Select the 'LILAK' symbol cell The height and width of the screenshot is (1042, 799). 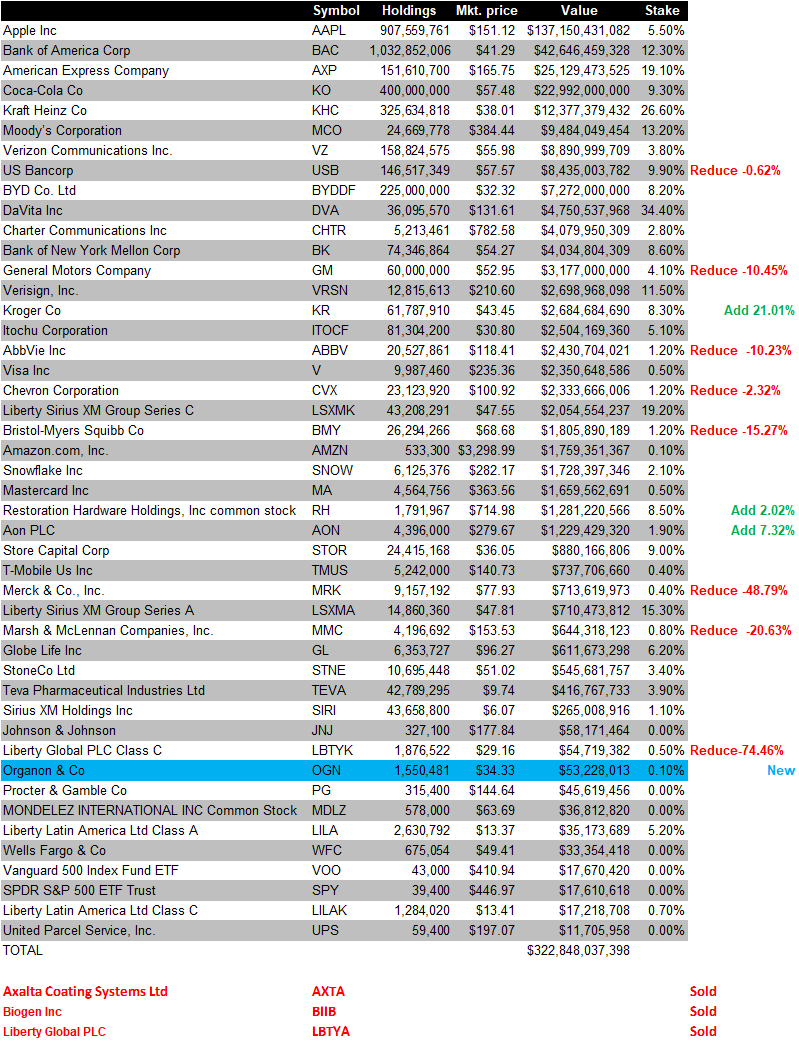click(x=330, y=910)
